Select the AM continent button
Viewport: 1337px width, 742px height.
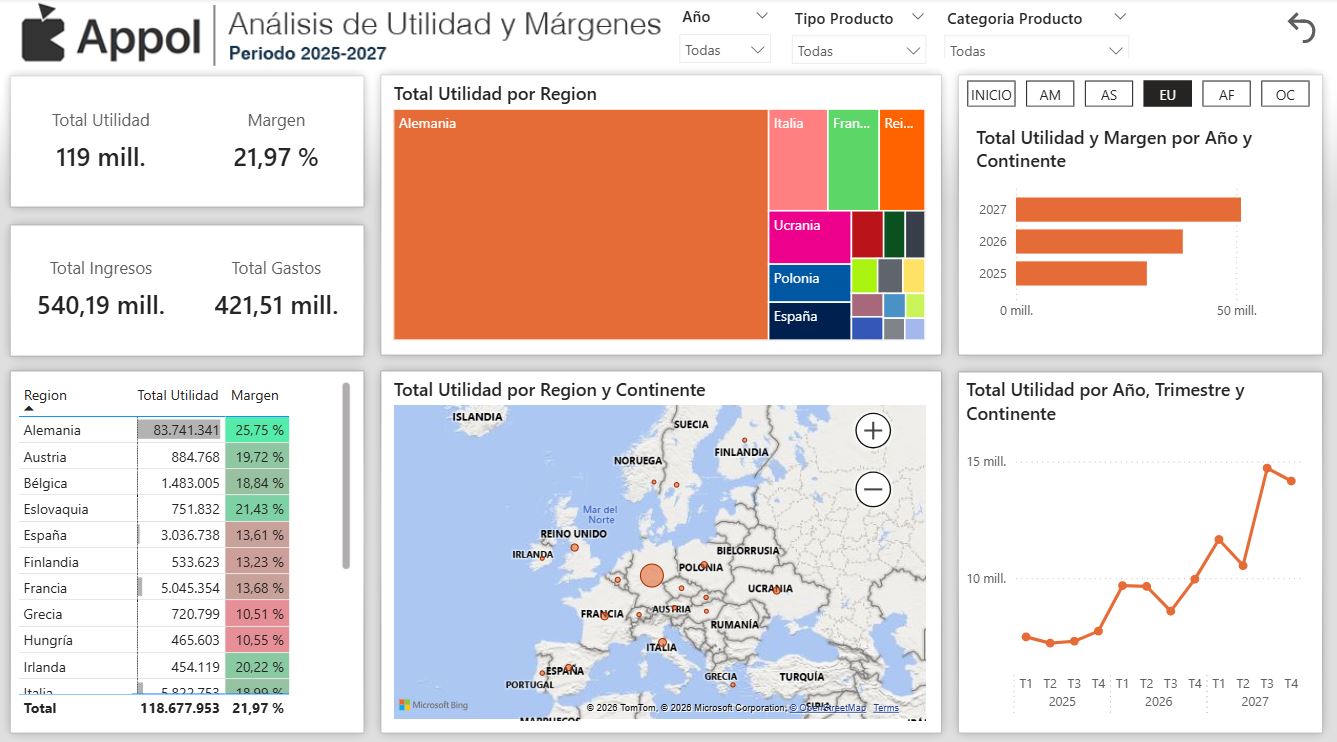1050,94
